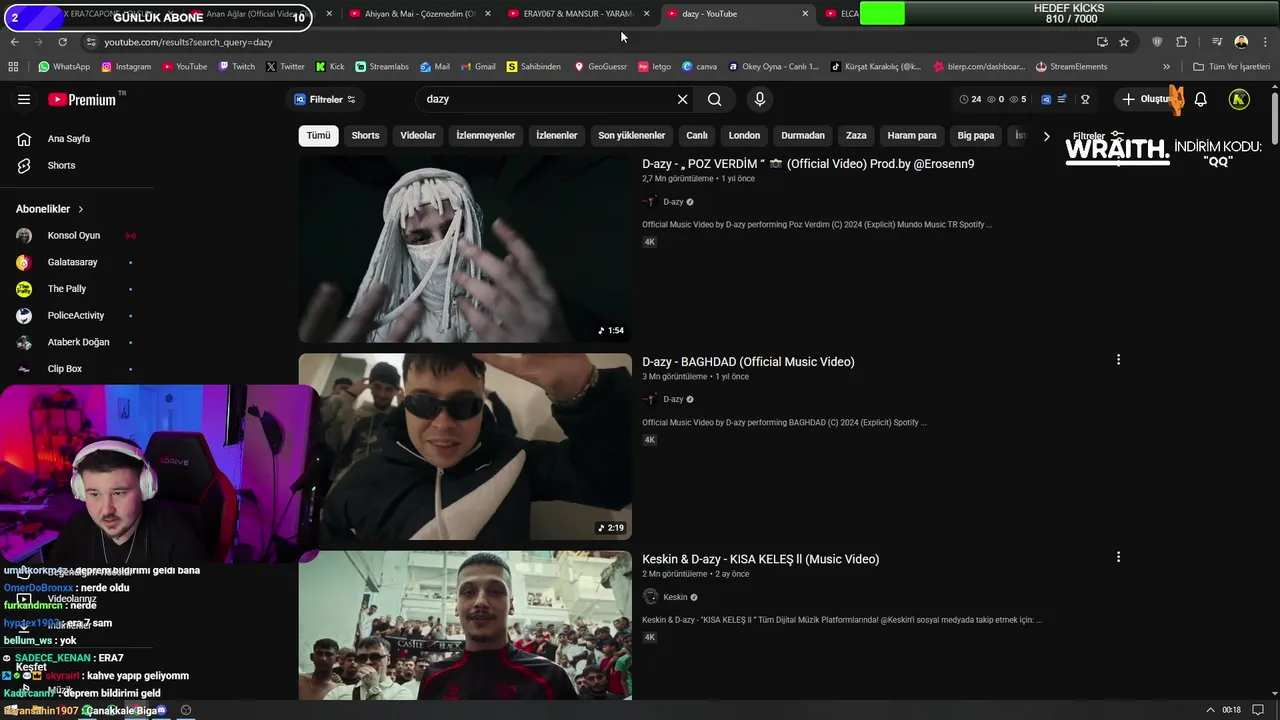Viewport: 1280px width, 720px height.
Task: Clear the search box with X icon
Action: coord(683,99)
